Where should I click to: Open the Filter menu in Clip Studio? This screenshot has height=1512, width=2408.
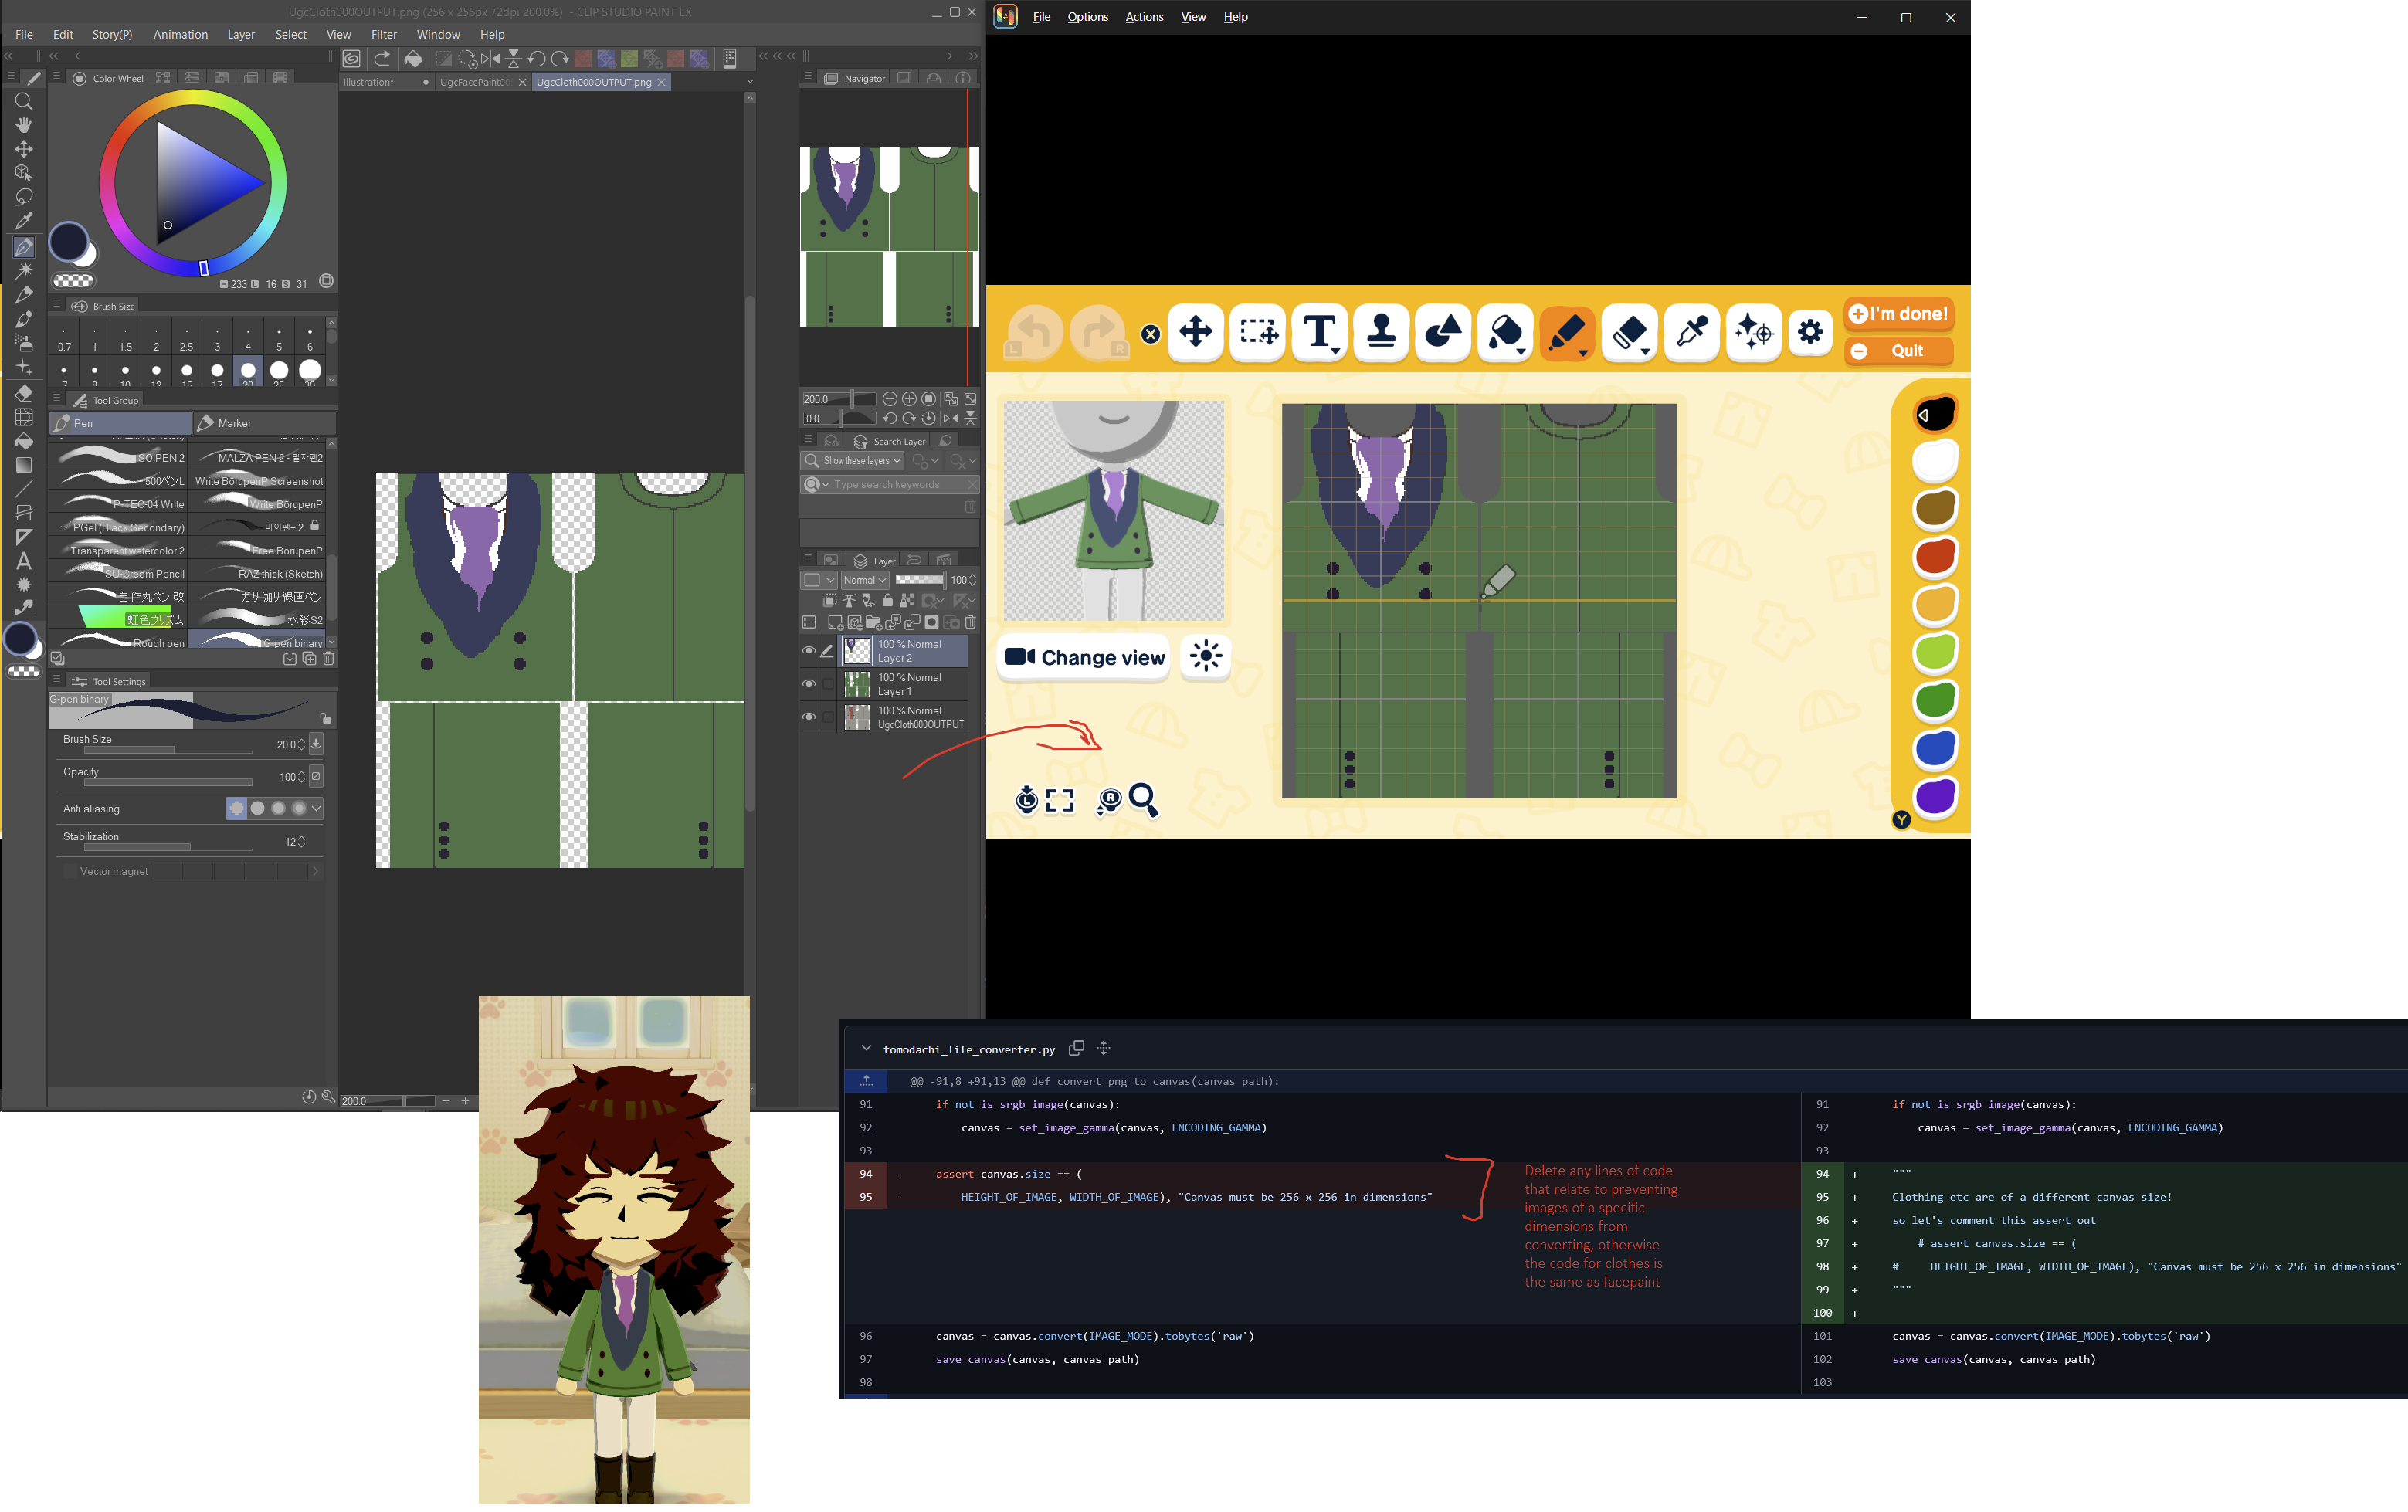click(x=384, y=34)
